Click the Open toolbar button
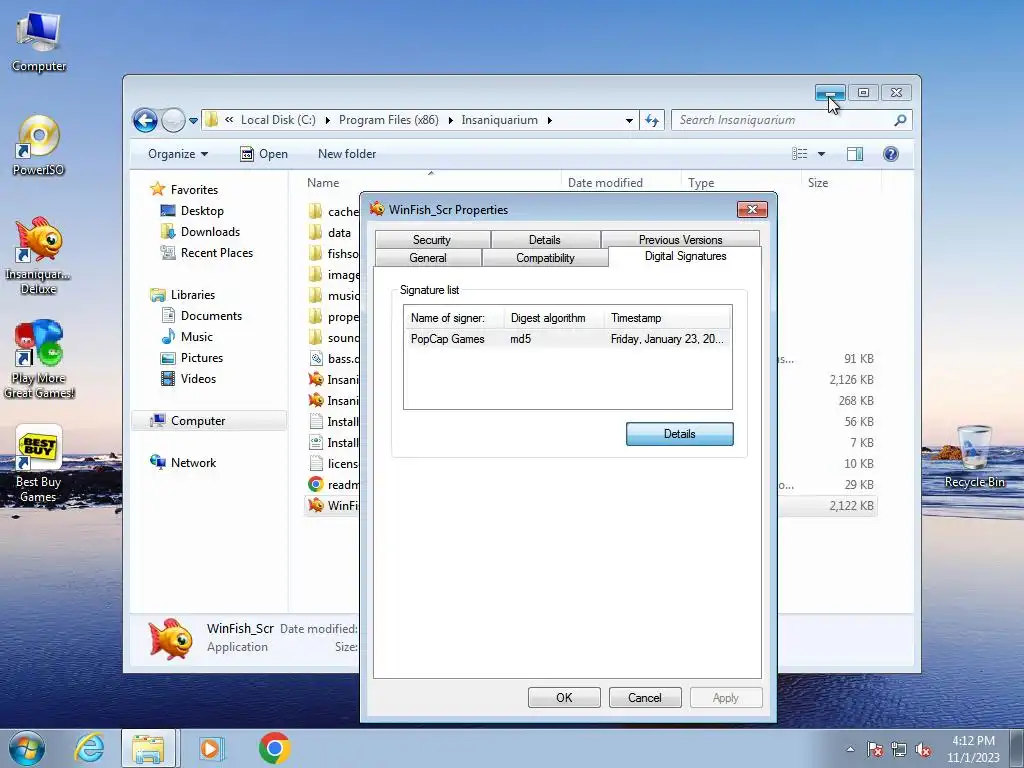Screen dimensions: 1024x768 pyautogui.click(x=264, y=154)
